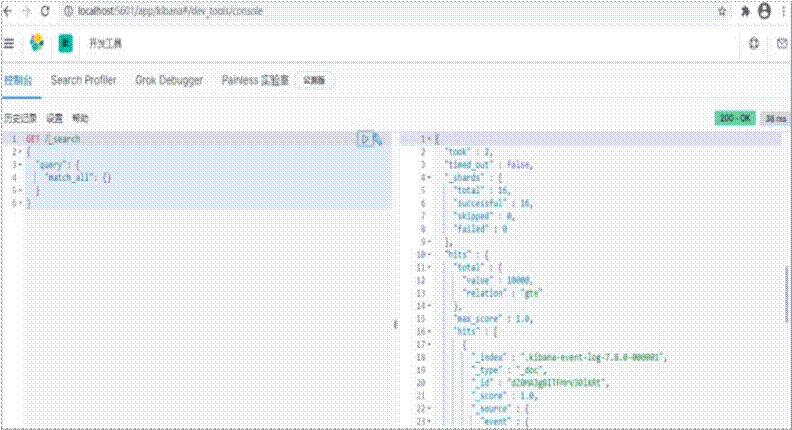Screen dimensions: 792x430
Task: Click the "took" : 2 response line
Action: (x=468, y=152)
